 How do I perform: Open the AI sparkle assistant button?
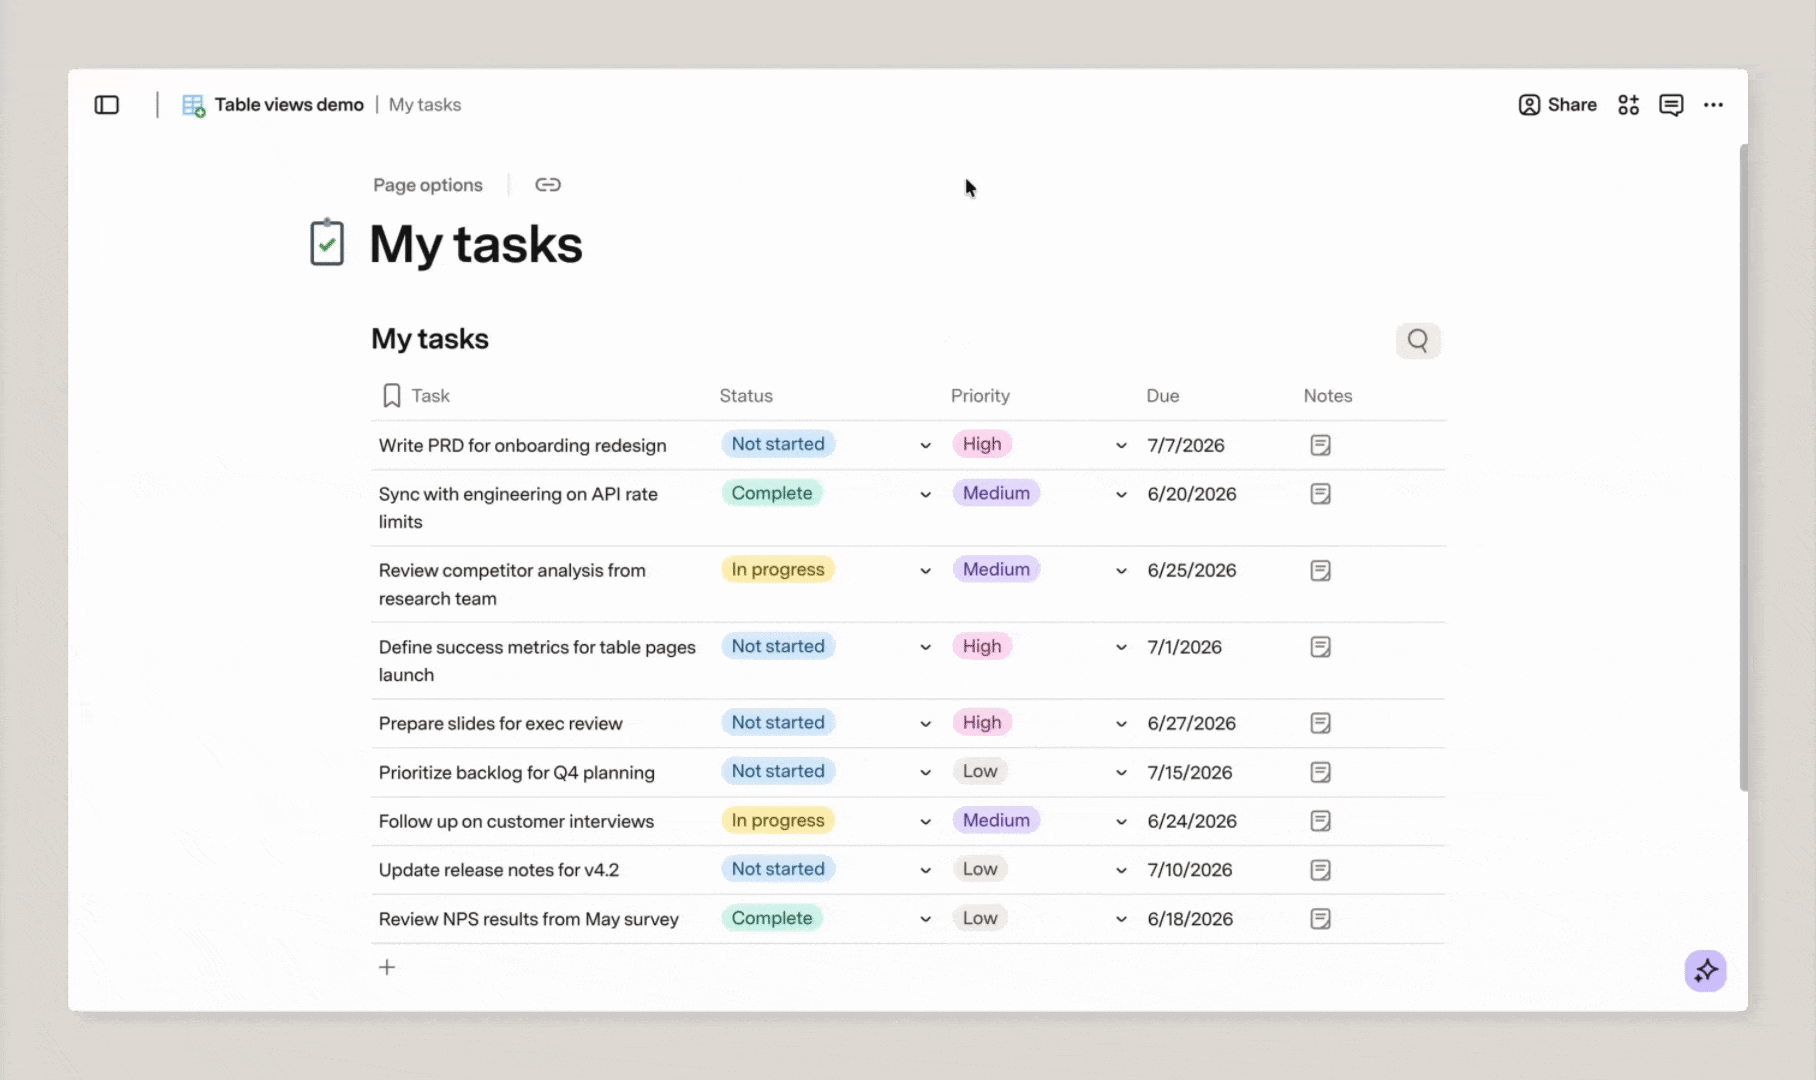pyautogui.click(x=1705, y=970)
